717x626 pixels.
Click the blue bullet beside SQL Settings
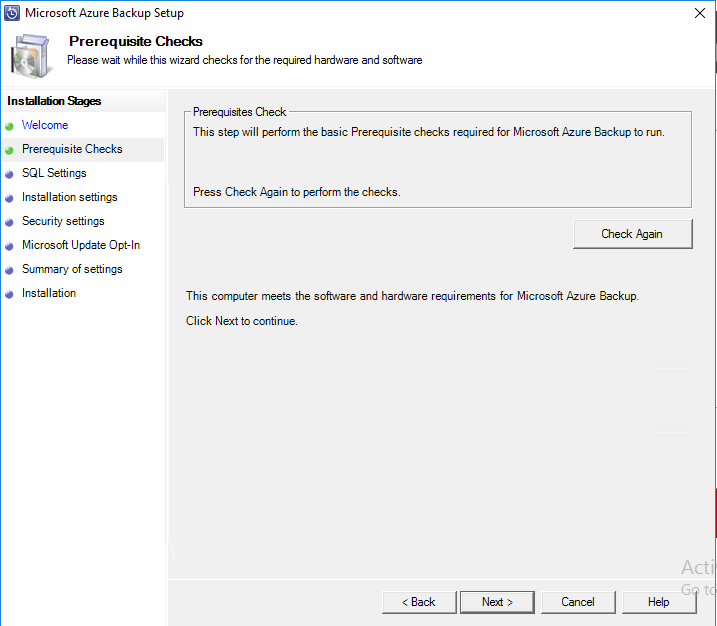click(9, 174)
